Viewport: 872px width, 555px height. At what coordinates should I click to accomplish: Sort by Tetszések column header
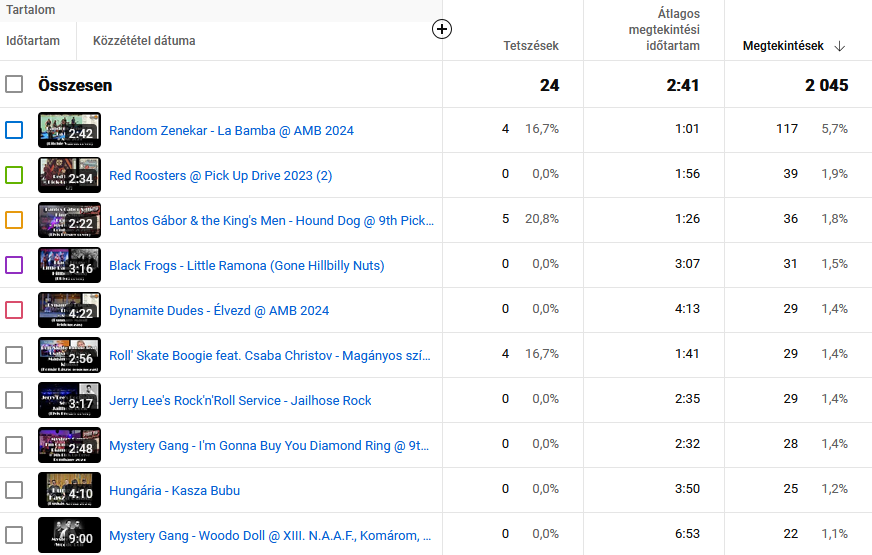[531, 46]
